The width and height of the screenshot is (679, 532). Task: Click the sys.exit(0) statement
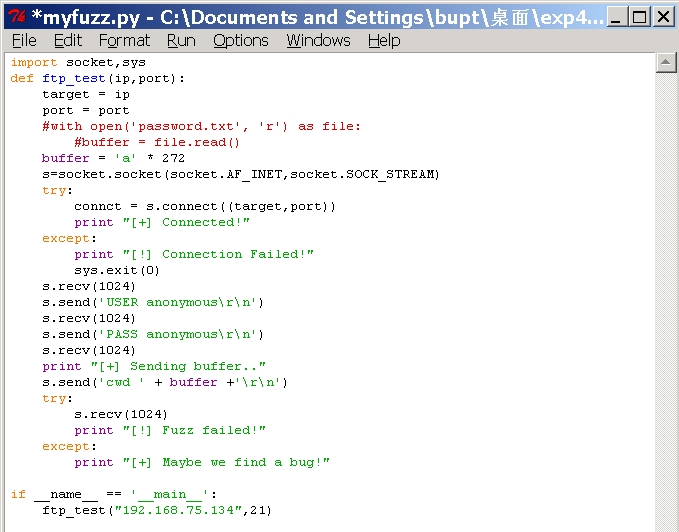coord(116,270)
